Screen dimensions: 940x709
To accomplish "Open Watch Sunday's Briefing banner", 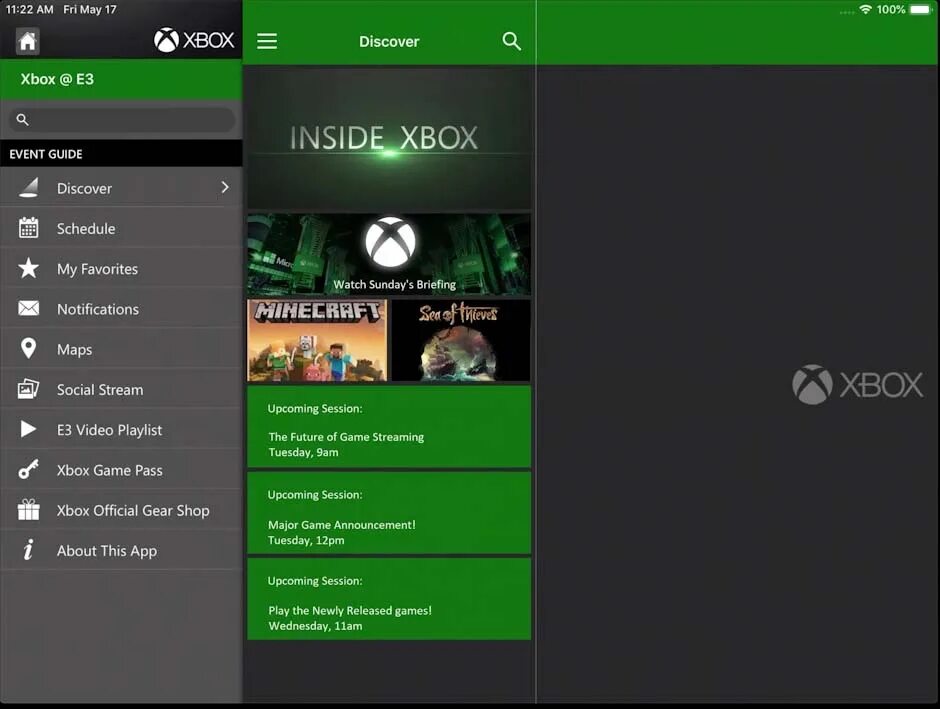I will click(389, 254).
